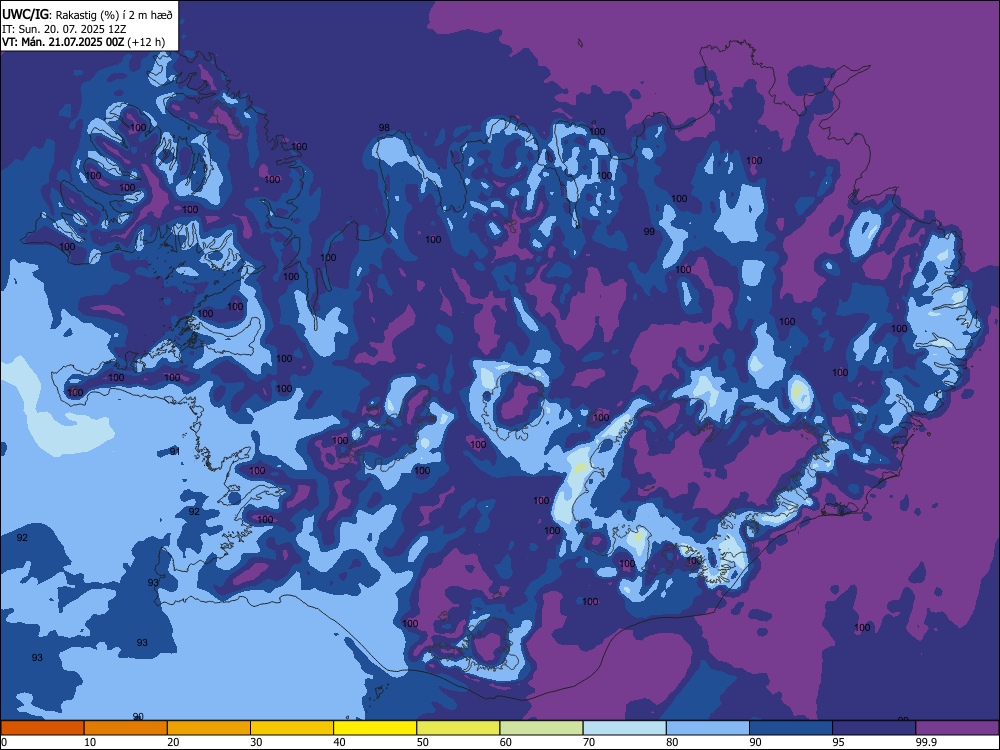The image size is (1000, 750).
Task: Select the legend tick label '95'
Action: 838,742
